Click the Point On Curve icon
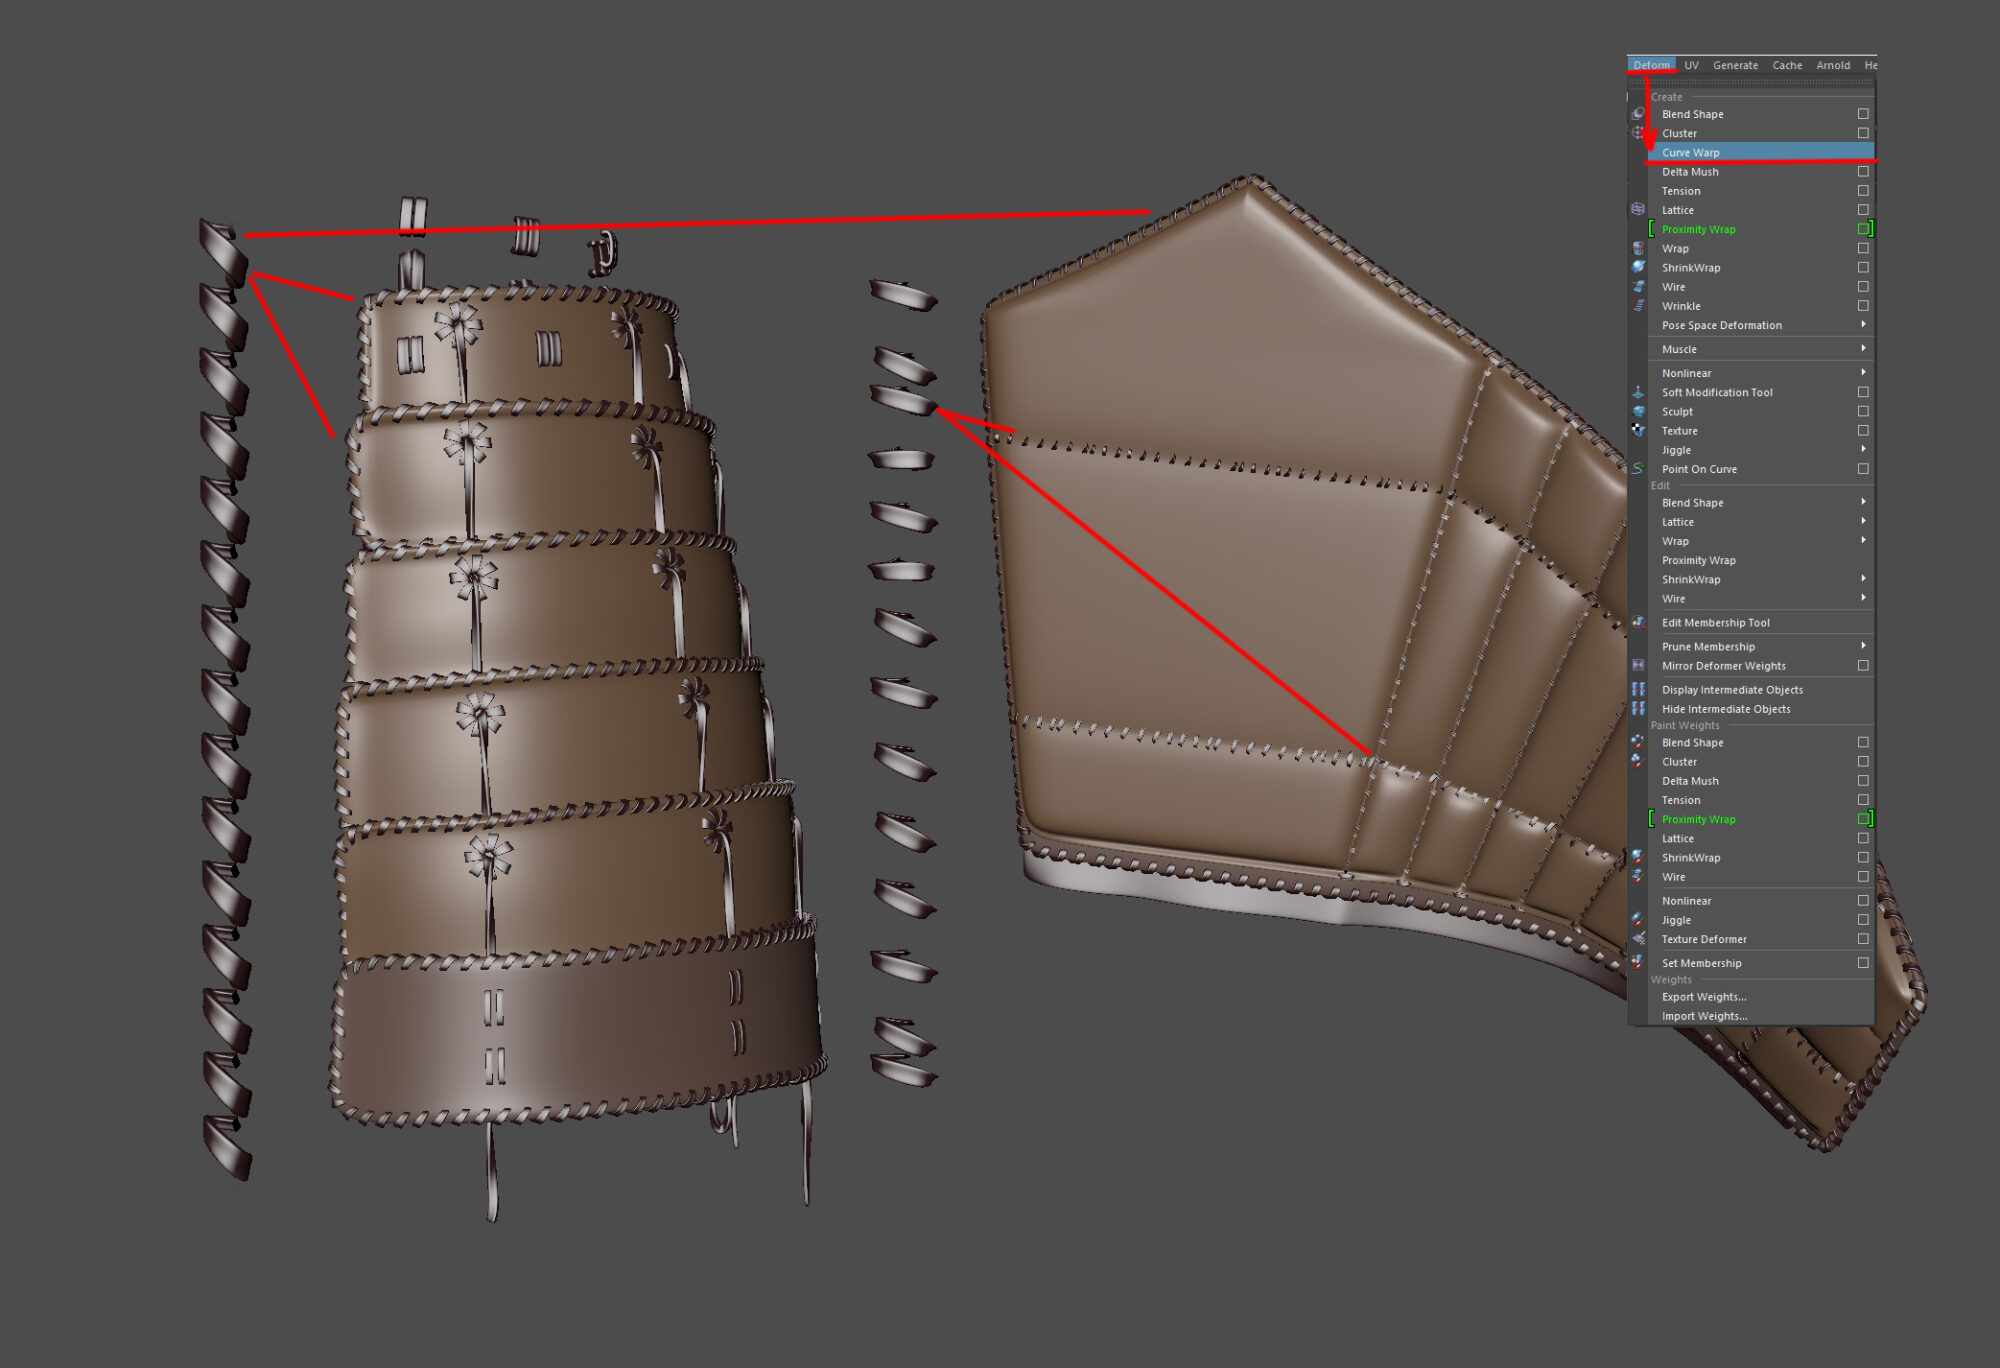This screenshot has height=1368, width=2000. 1638,469
